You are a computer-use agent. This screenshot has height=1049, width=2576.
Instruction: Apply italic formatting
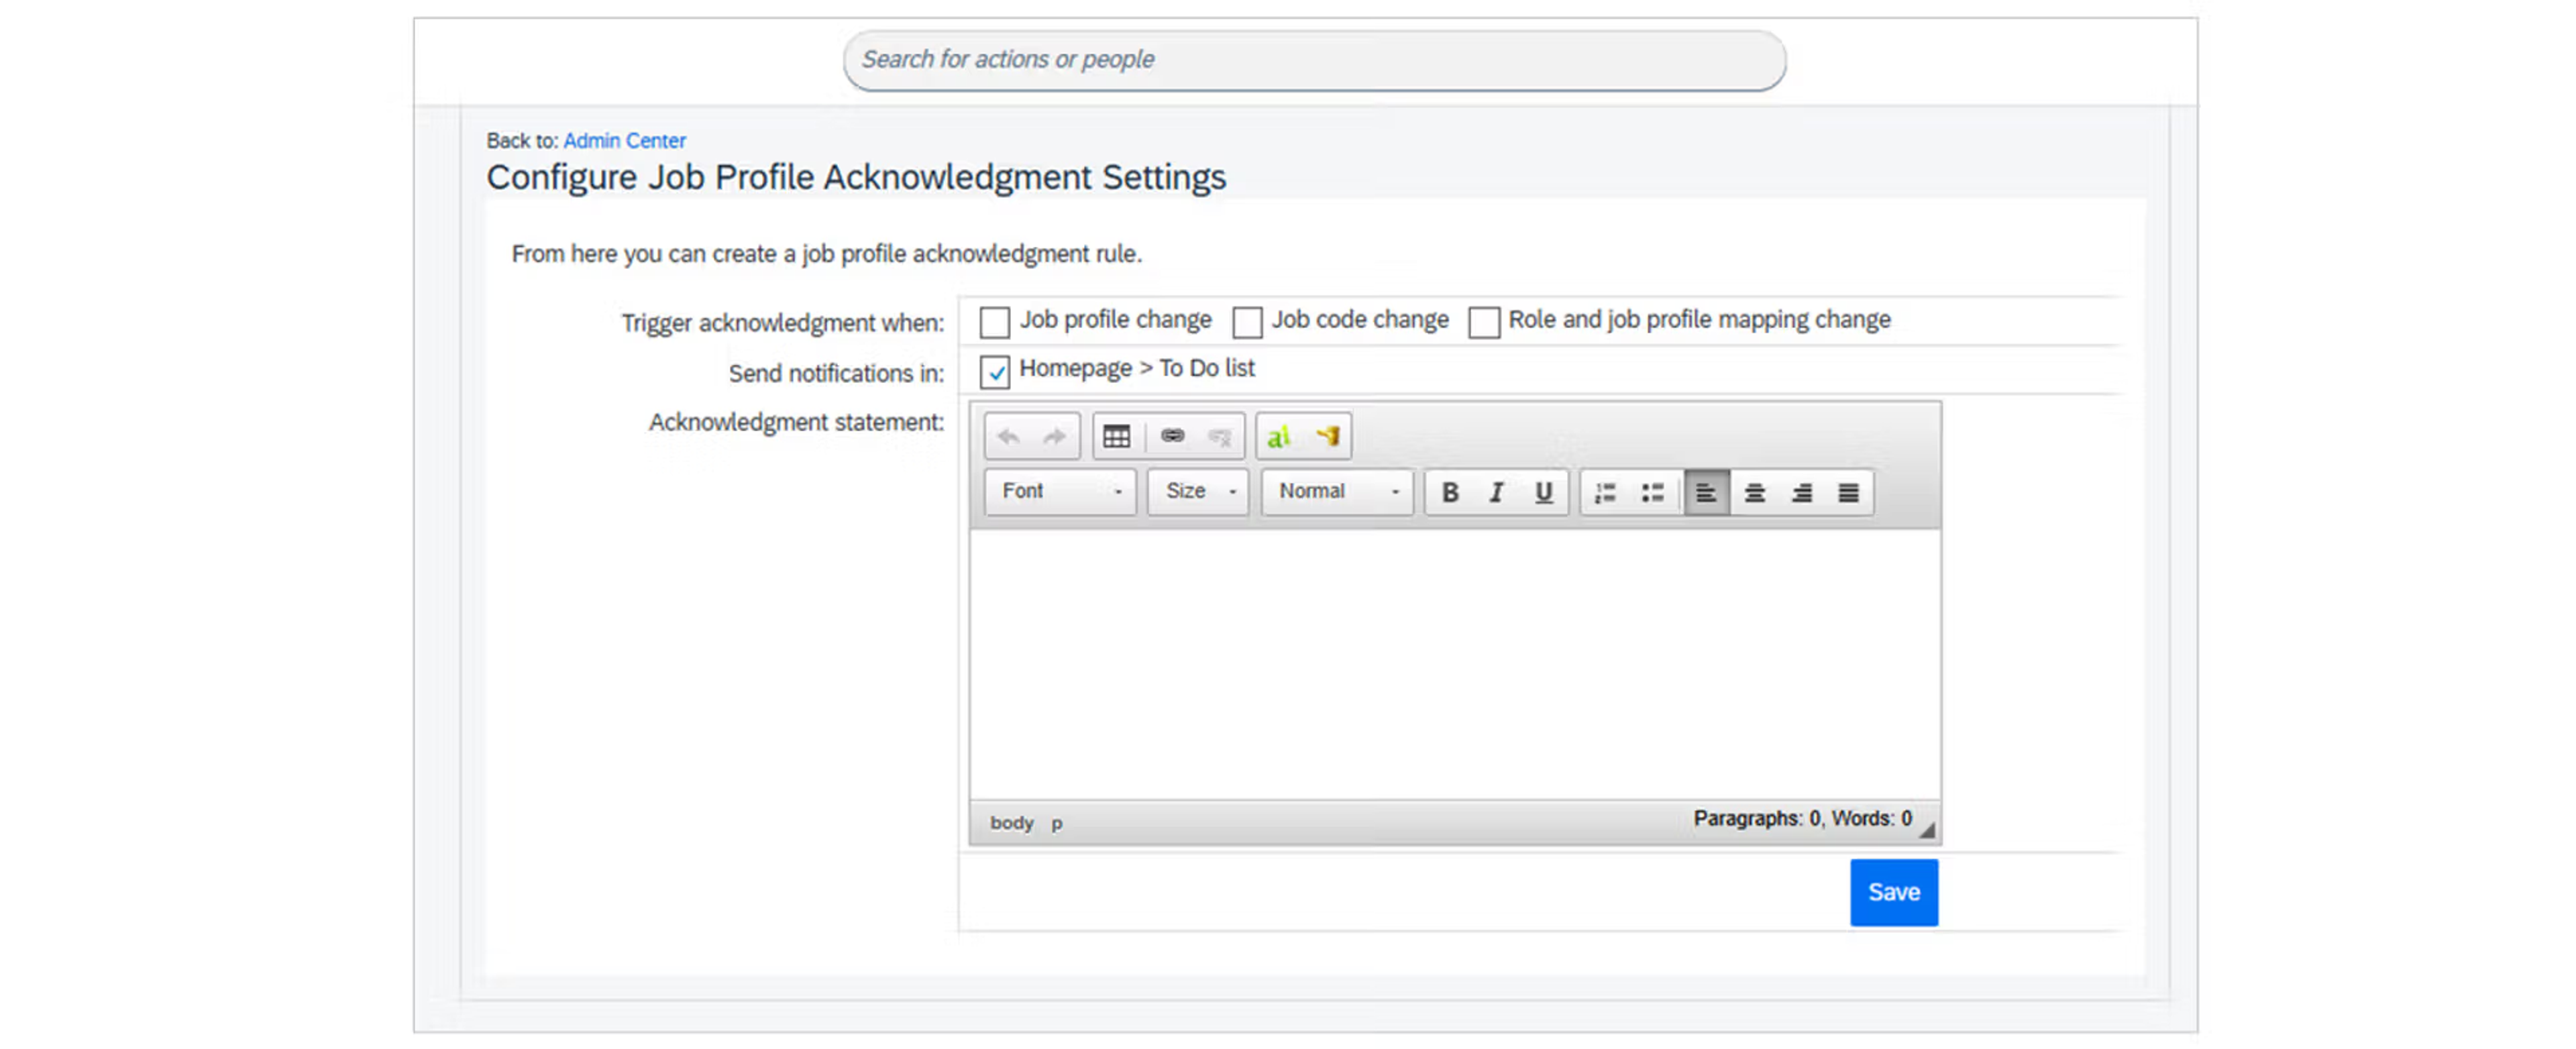[x=1496, y=492]
